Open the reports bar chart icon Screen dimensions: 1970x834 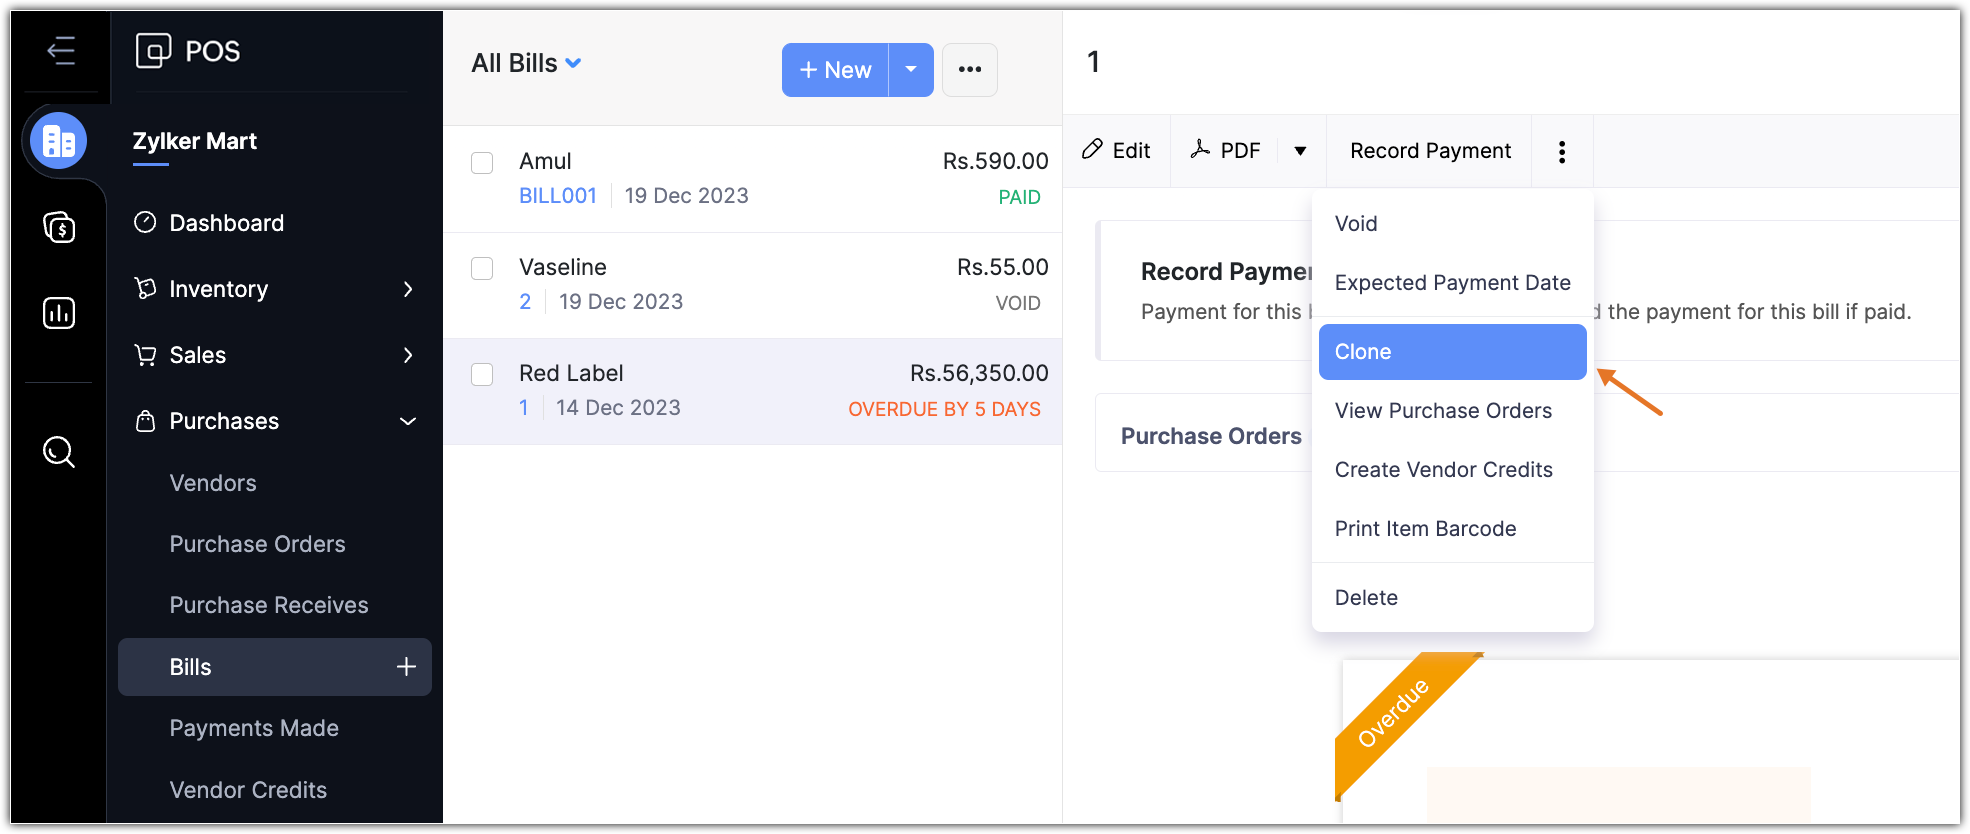point(59,313)
